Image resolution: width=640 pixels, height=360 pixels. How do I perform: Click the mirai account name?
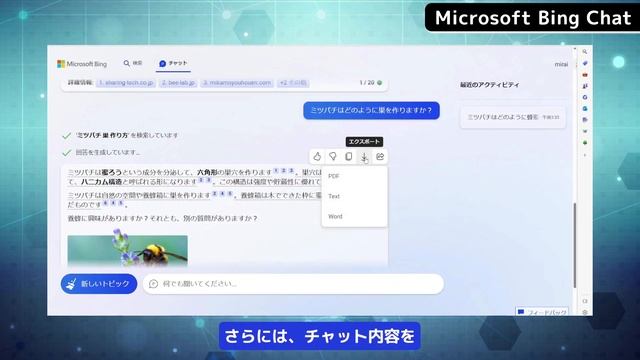point(561,64)
